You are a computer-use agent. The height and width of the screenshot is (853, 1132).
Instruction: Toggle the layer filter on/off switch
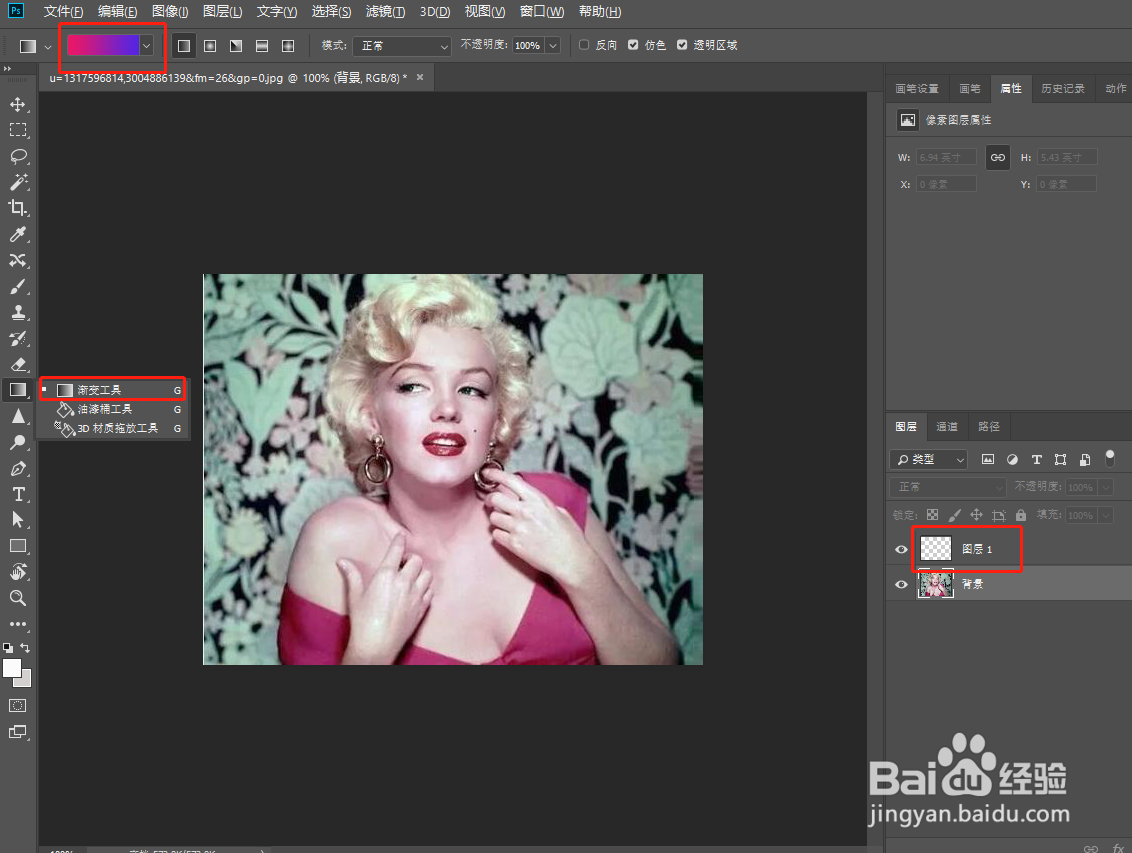[1110, 458]
